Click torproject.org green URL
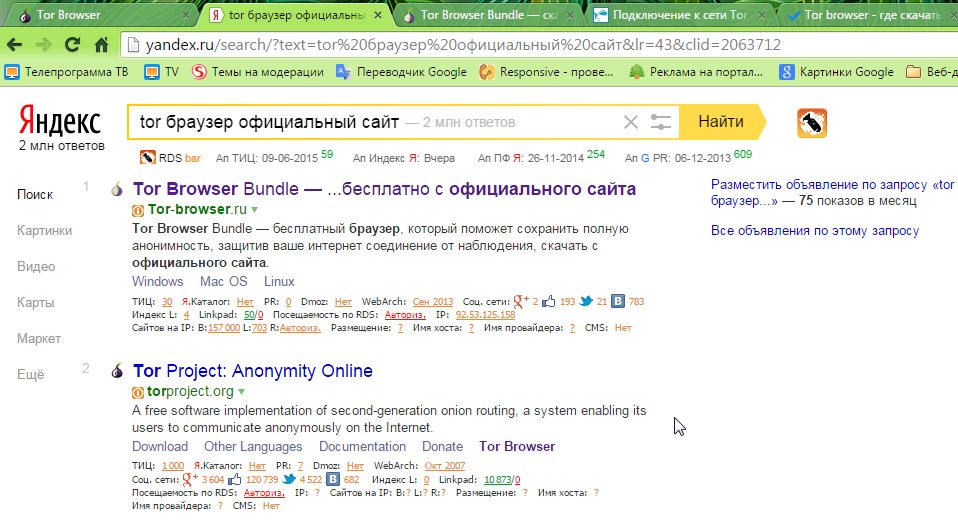Screen dimensions: 958x520 [x=190, y=392]
